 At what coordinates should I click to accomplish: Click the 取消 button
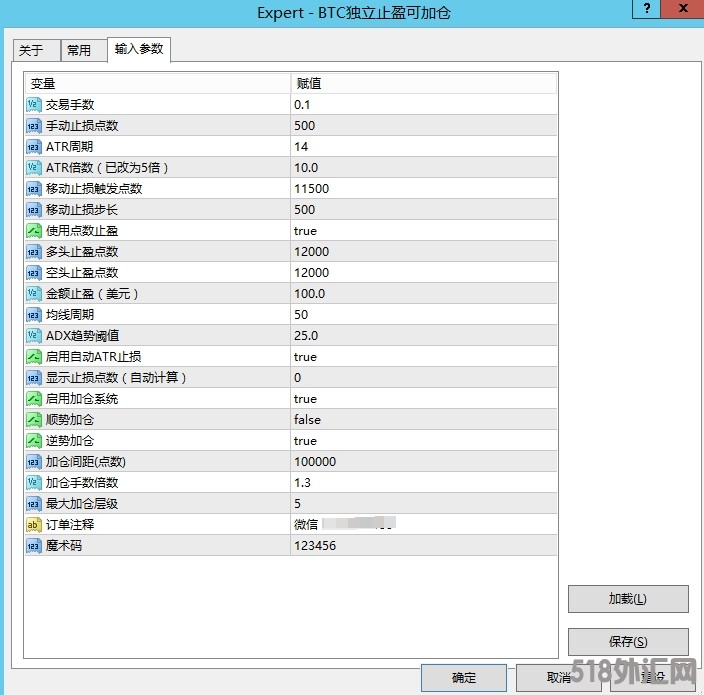click(559, 677)
